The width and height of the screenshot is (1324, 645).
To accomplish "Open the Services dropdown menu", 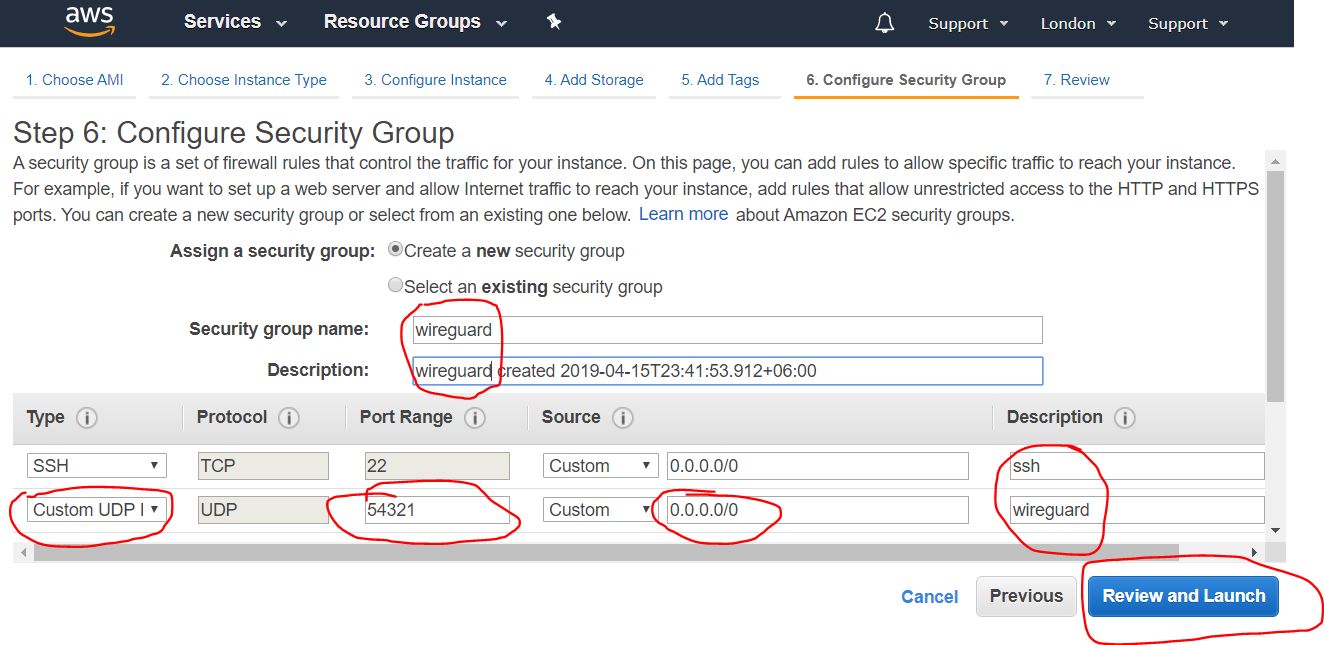I will (235, 22).
